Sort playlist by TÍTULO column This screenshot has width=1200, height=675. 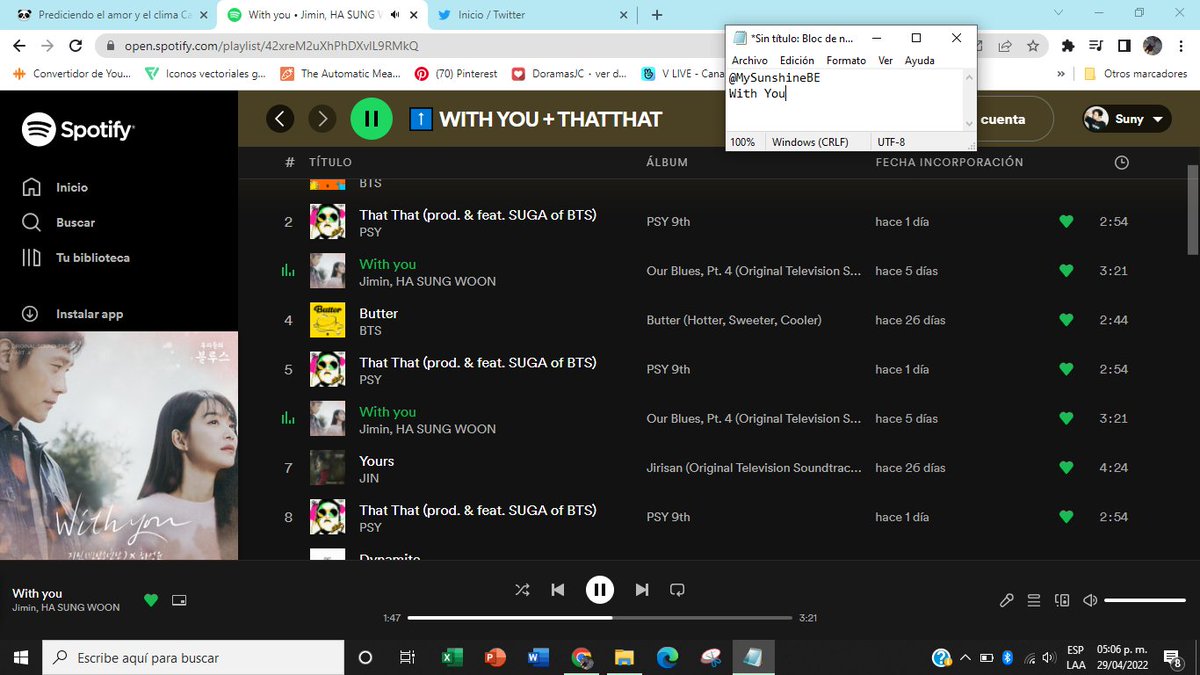pos(330,162)
